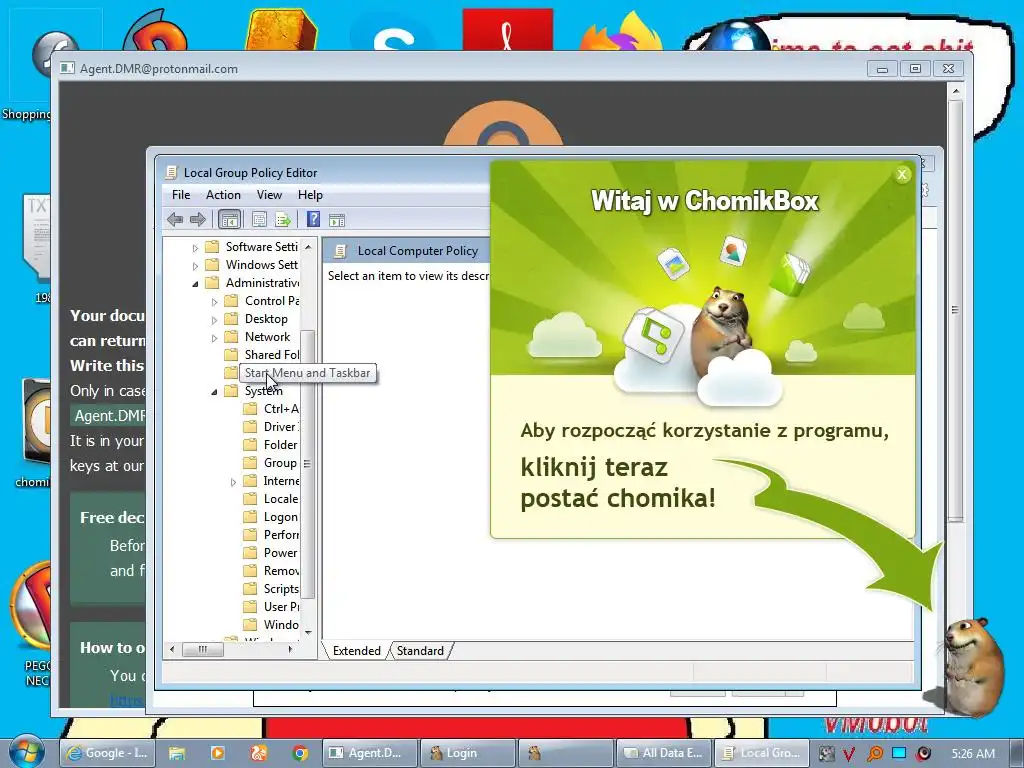Switch to Agent.D... taskbar window
The width and height of the screenshot is (1024, 768).
tap(369, 753)
